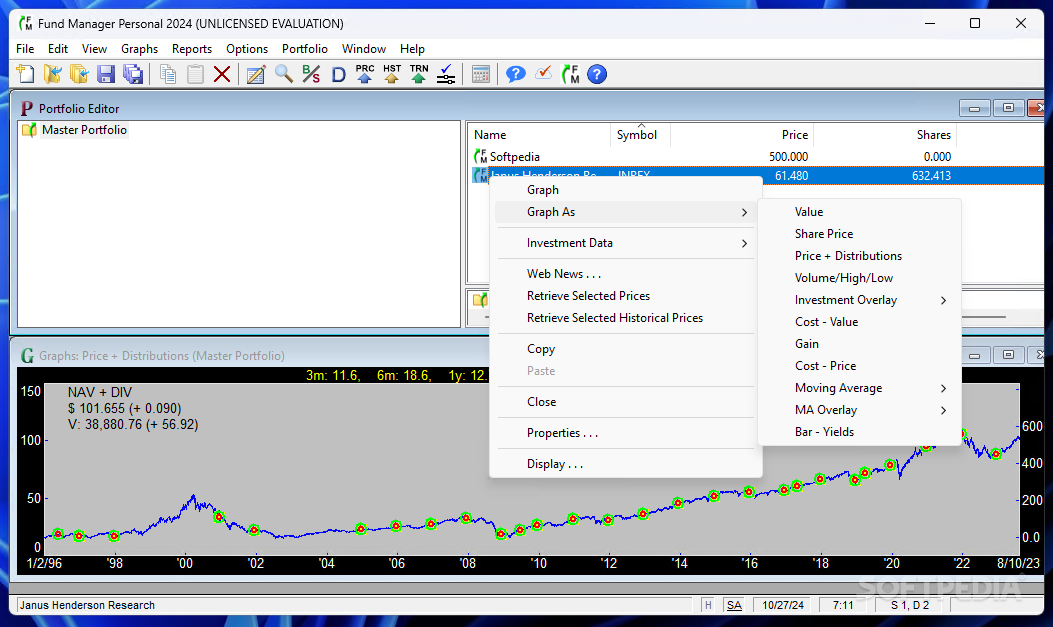Click the Paste clipboard toolbar icon
Image resolution: width=1053 pixels, height=627 pixels.
(195, 74)
